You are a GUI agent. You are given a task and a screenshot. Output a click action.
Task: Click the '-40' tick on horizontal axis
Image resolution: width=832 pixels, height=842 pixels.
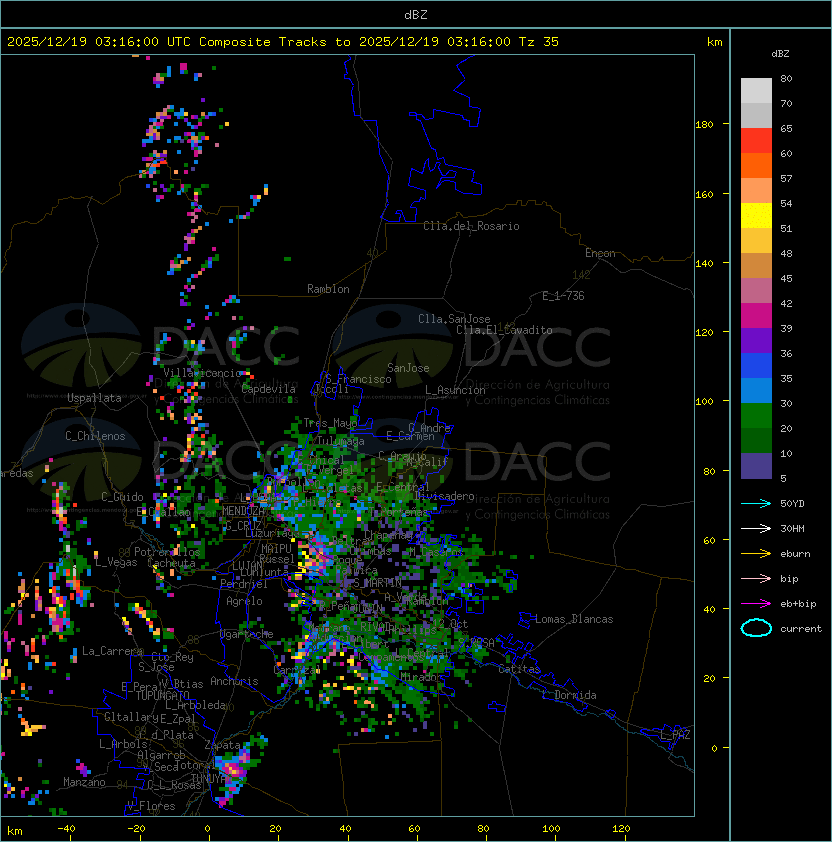point(66,829)
